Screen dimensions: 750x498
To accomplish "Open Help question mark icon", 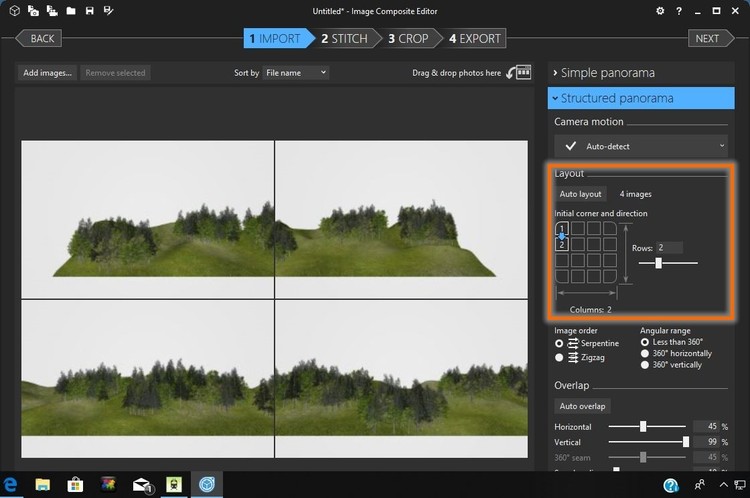I will pos(678,11).
